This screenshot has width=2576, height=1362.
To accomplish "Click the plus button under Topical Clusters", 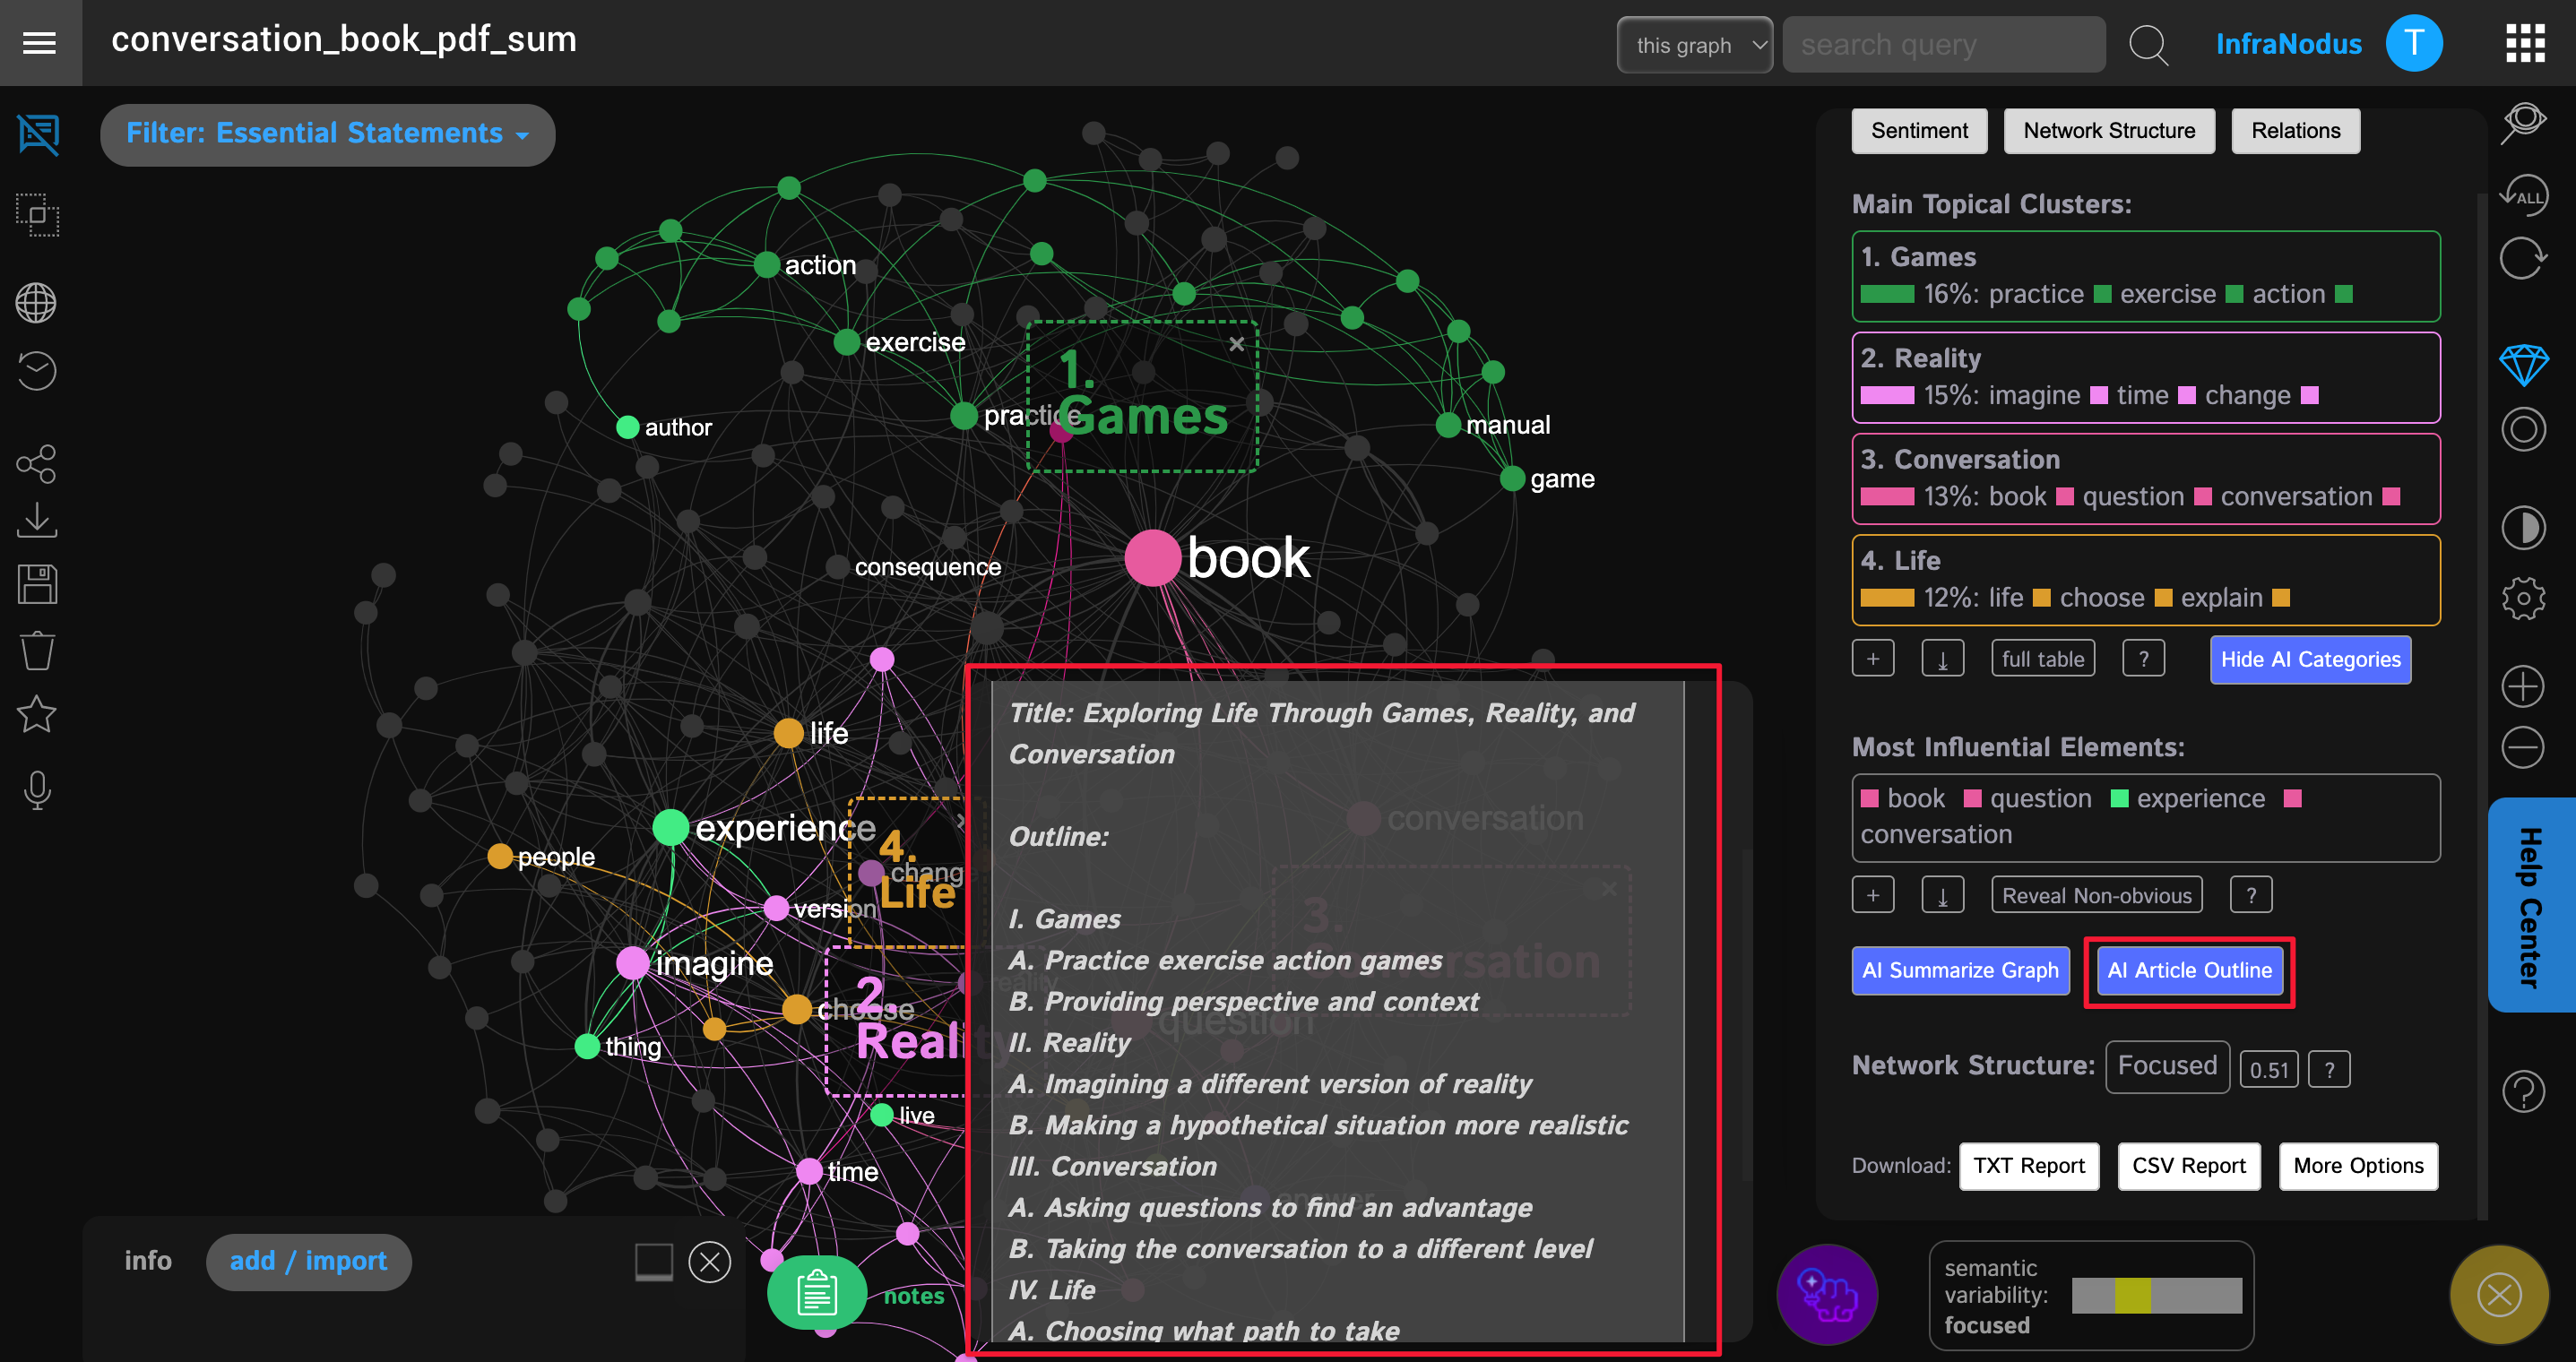I will 1873,659.
